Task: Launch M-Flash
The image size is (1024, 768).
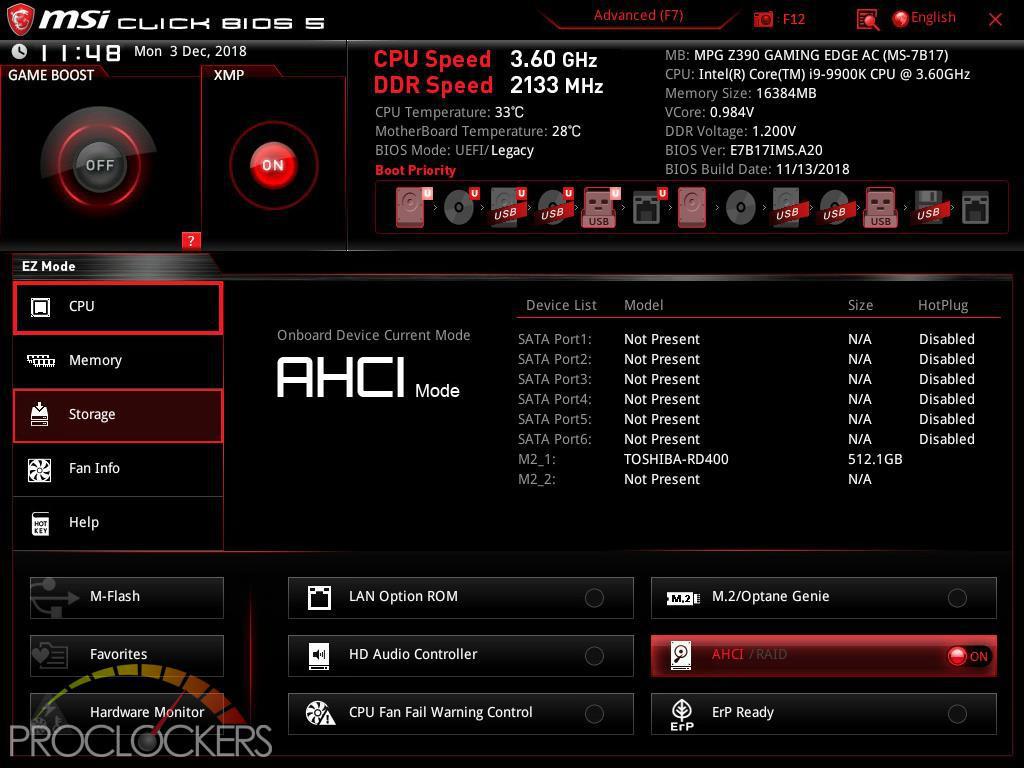Action: [x=127, y=598]
